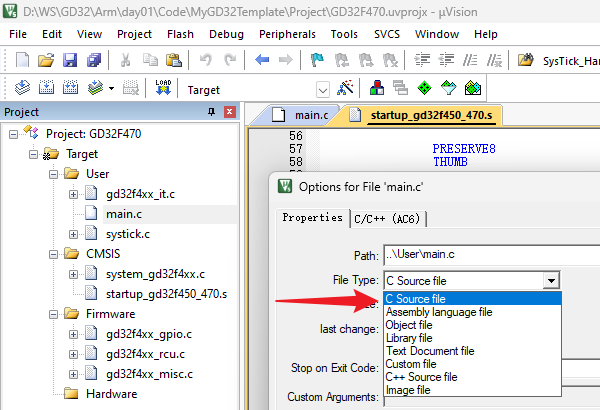Click the Path input field
600x410 pixels.
pos(492,255)
